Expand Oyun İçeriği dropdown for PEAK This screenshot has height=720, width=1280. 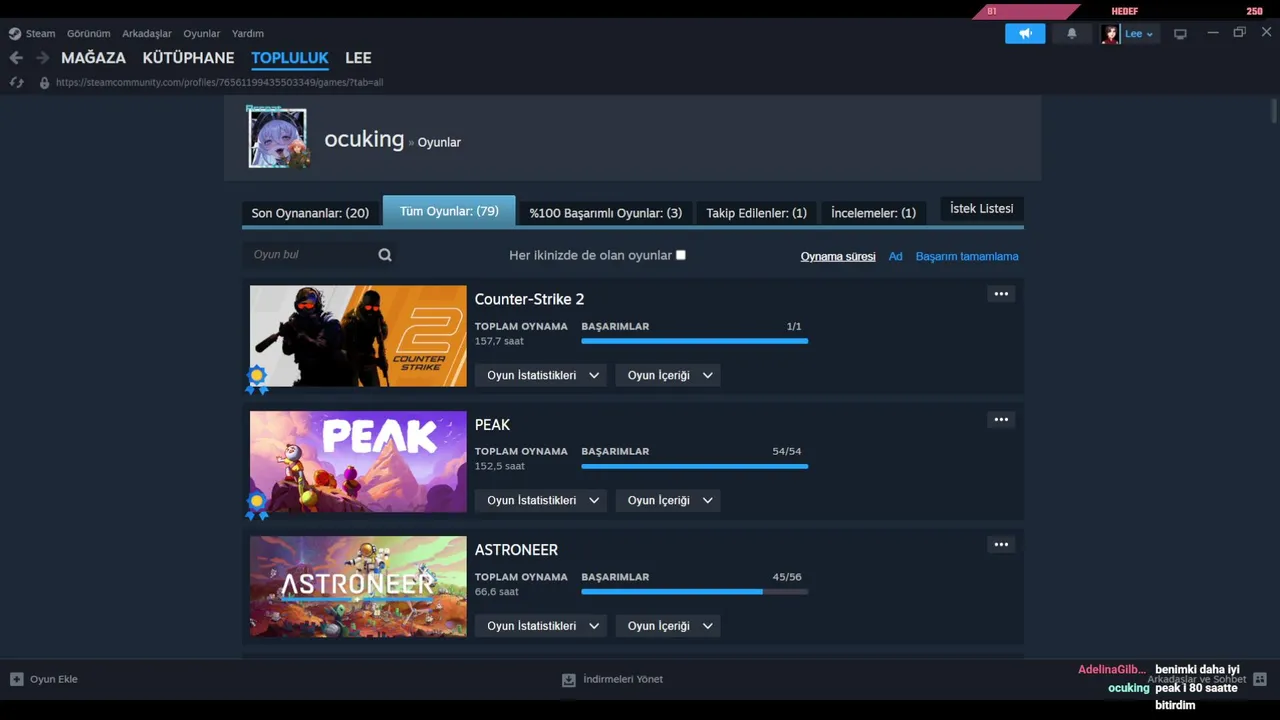click(668, 500)
